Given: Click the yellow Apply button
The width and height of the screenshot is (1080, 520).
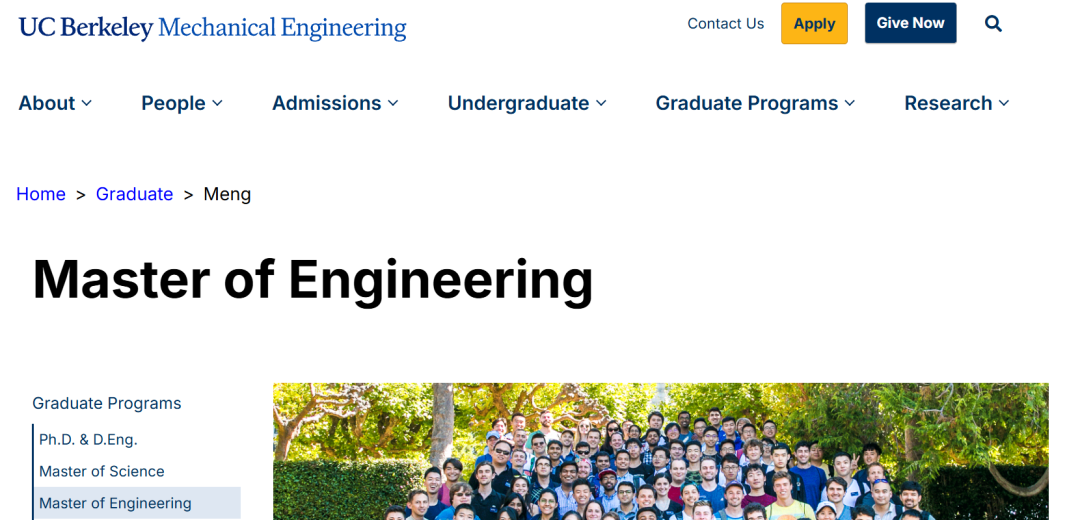Looking at the screenshot, I should [x=814, y=23].
